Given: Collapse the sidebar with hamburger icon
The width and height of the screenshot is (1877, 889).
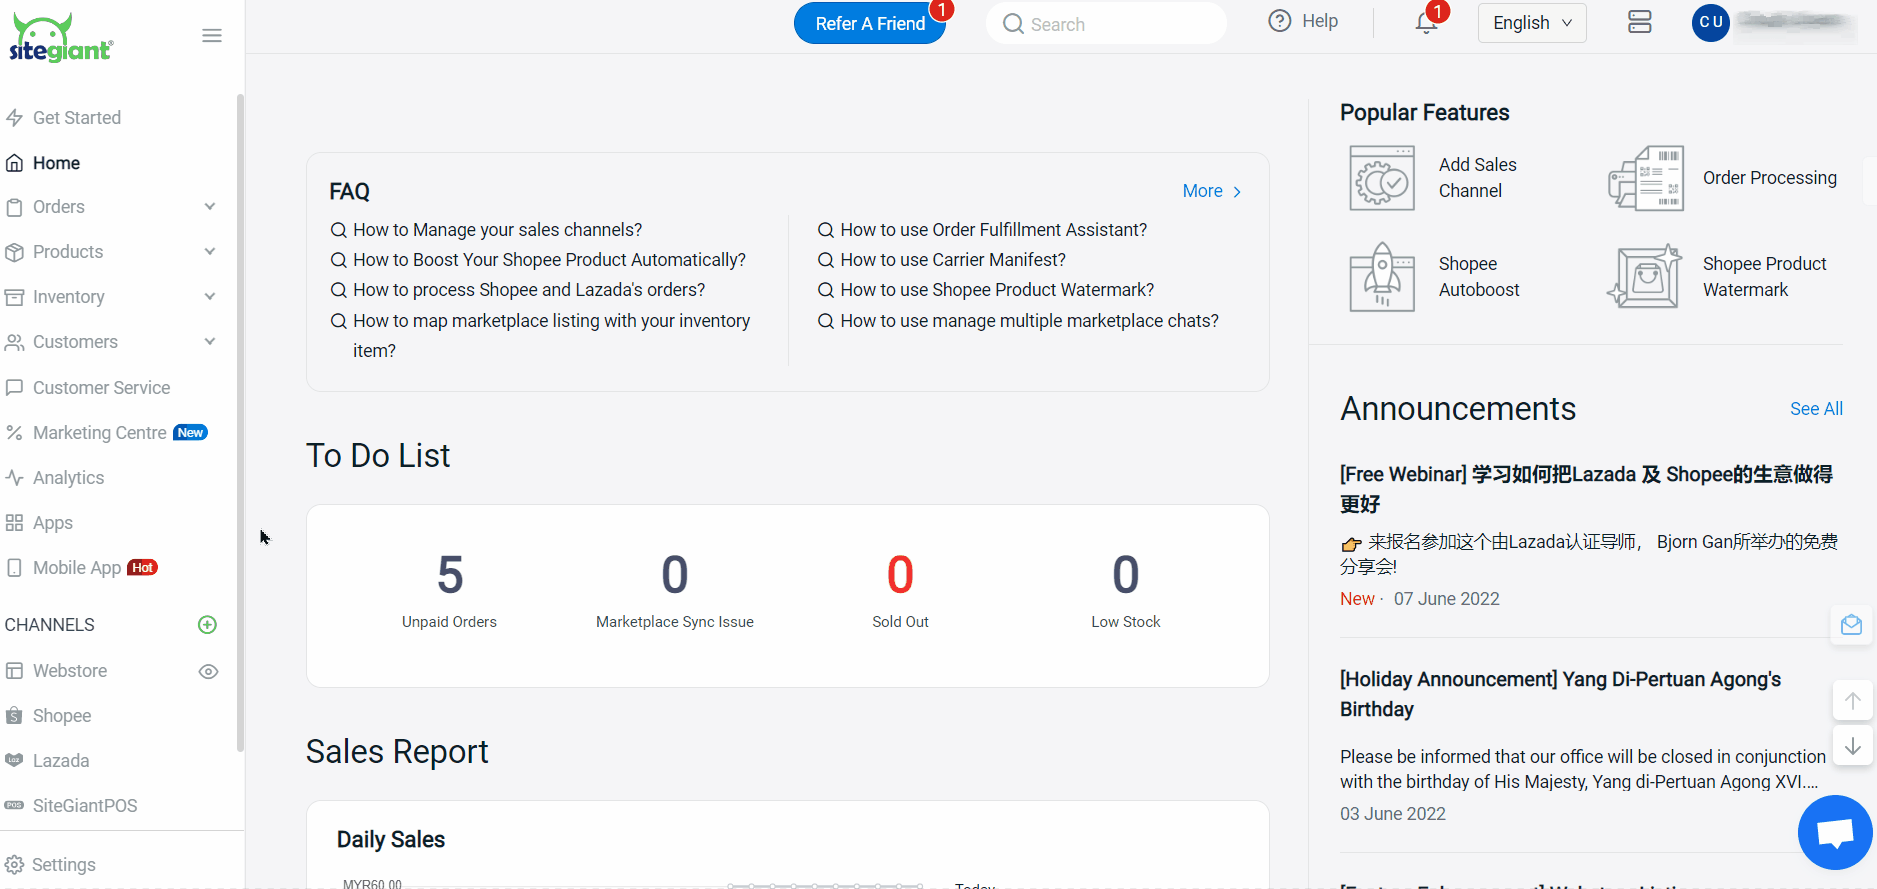Looking at the screenshot, I should click(212, 36).
